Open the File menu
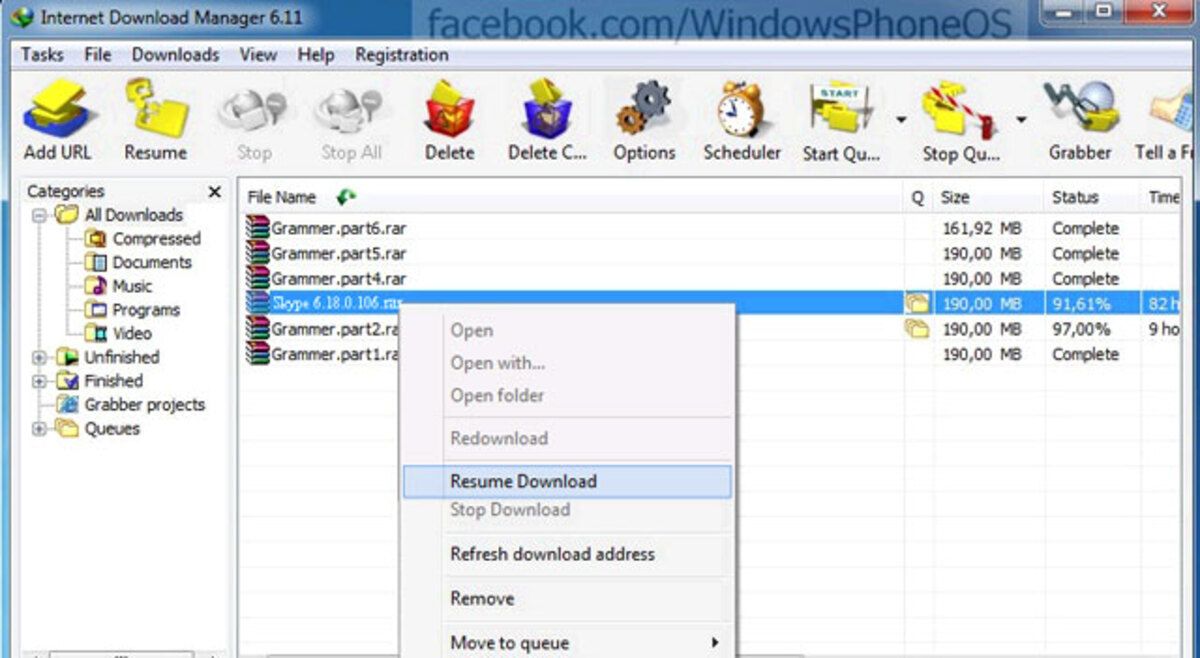Screen dimensions: 1200x658 98,55
